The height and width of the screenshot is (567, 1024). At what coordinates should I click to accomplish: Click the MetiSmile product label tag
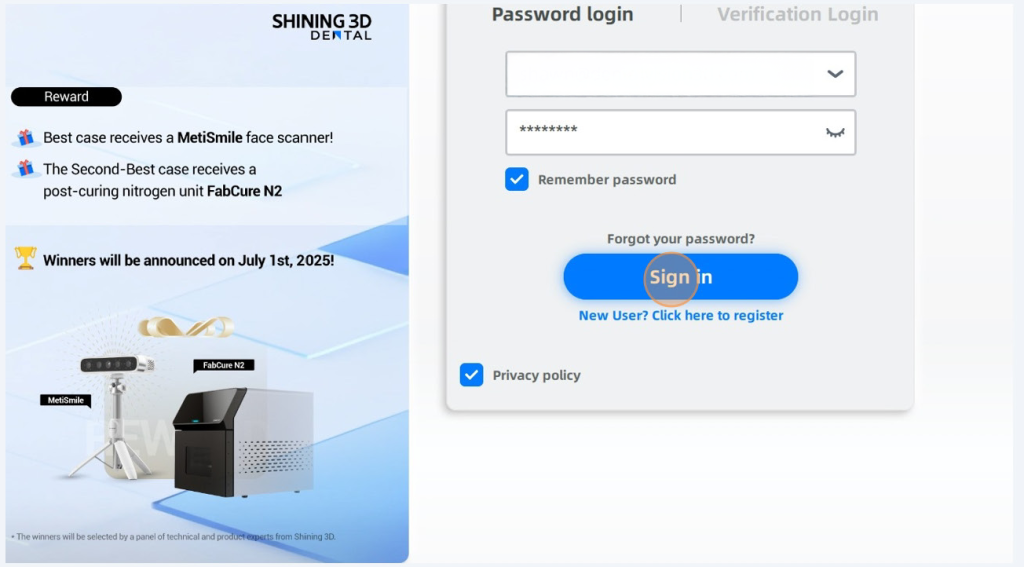(x=65, y=400)
